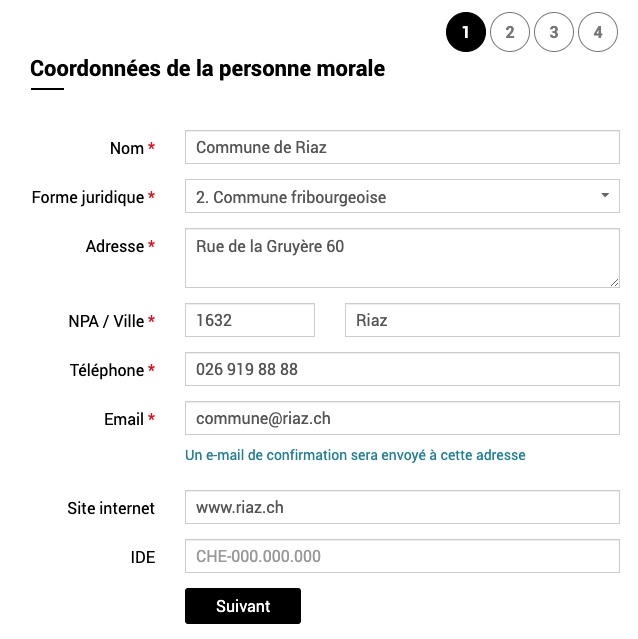Select the Ville field containing Riaz
The image size is (638, 639).
click(482, 321)
